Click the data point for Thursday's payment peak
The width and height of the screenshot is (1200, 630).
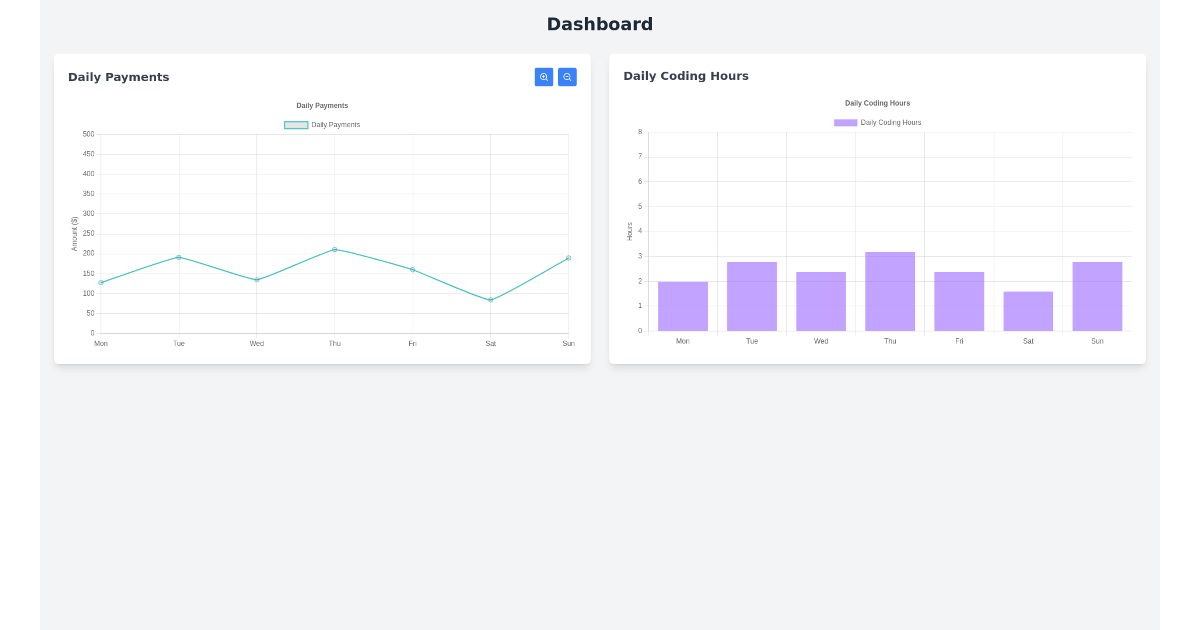pyautogui.click(x=334, y=250)
